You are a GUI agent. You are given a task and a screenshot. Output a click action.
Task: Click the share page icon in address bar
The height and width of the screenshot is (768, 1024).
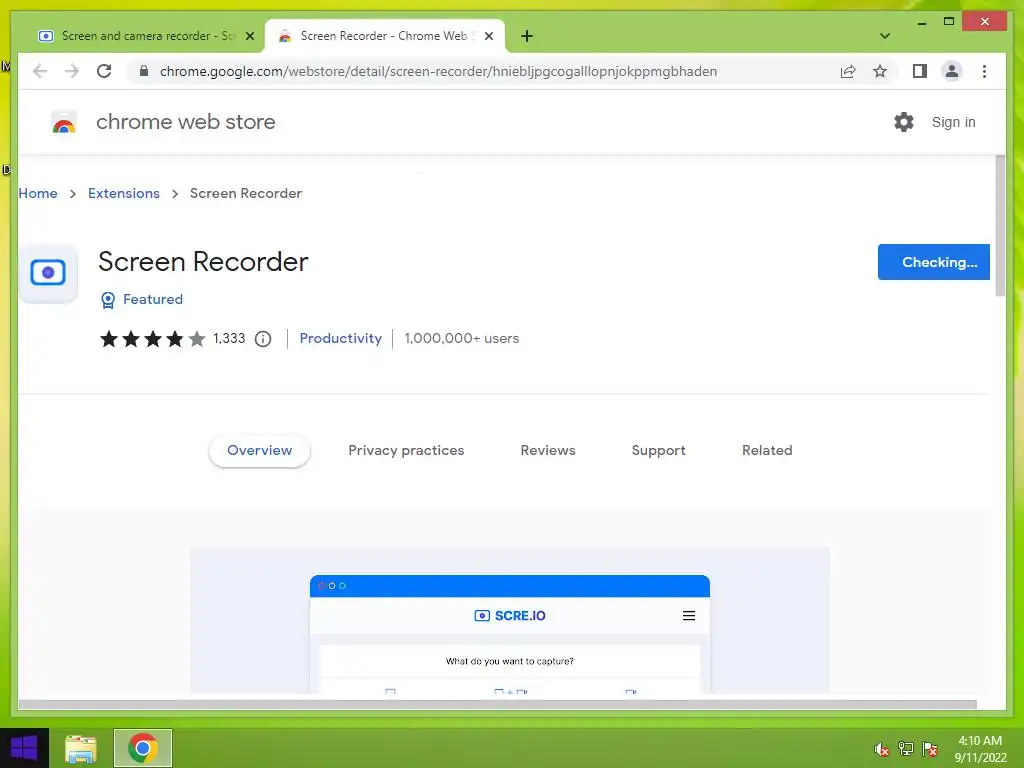pos(848,71)
